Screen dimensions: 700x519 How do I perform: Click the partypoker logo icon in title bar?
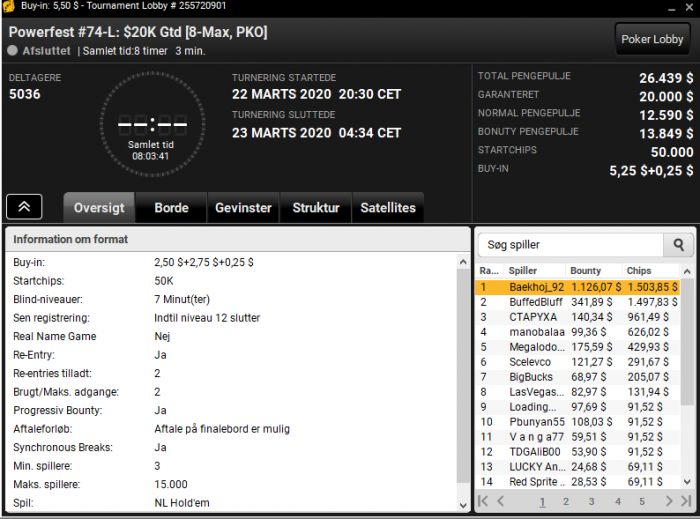(x=8, y=6)
